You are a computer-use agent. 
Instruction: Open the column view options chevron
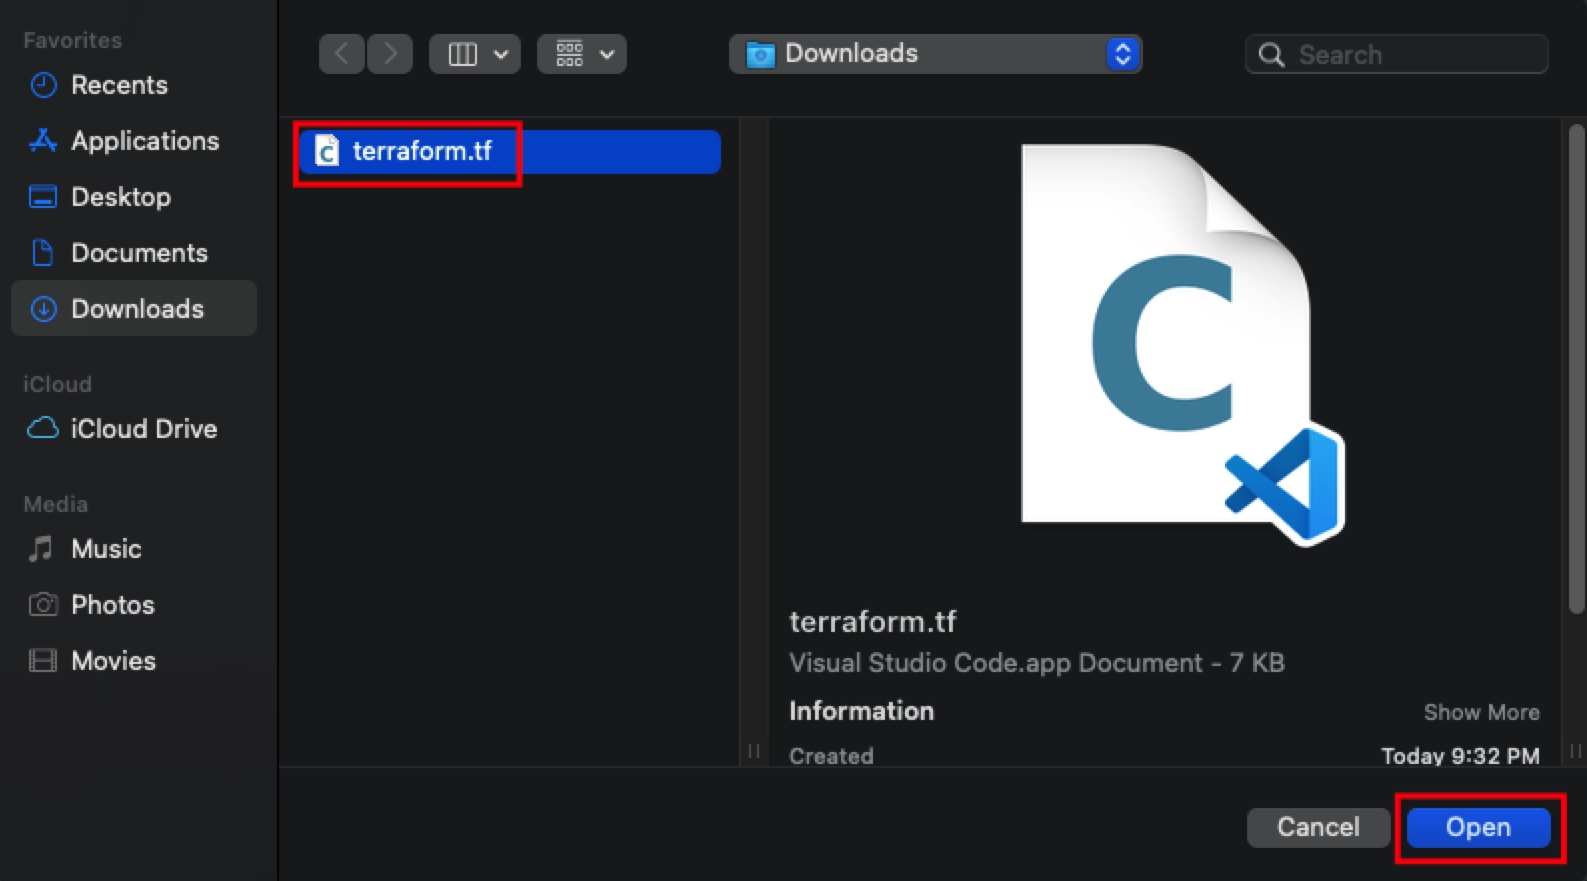pos(501,54)
